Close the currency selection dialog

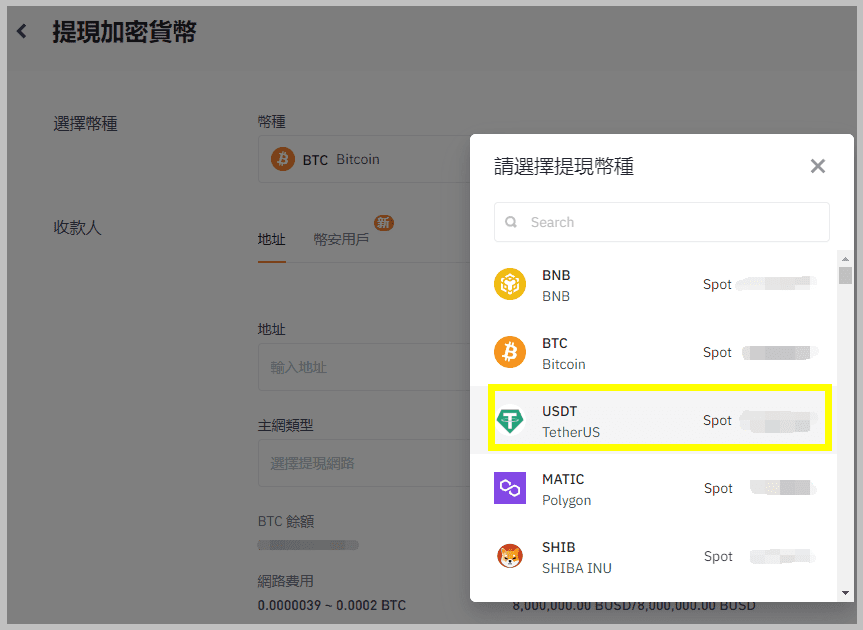[x=818, y=166]
